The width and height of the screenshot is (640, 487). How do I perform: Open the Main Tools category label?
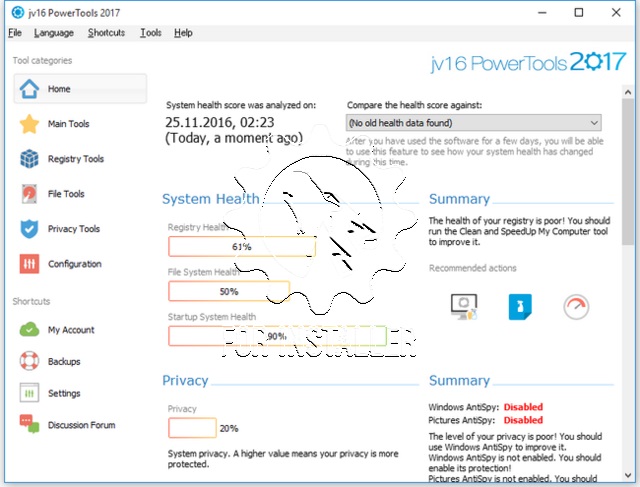[x=69, y=124]
